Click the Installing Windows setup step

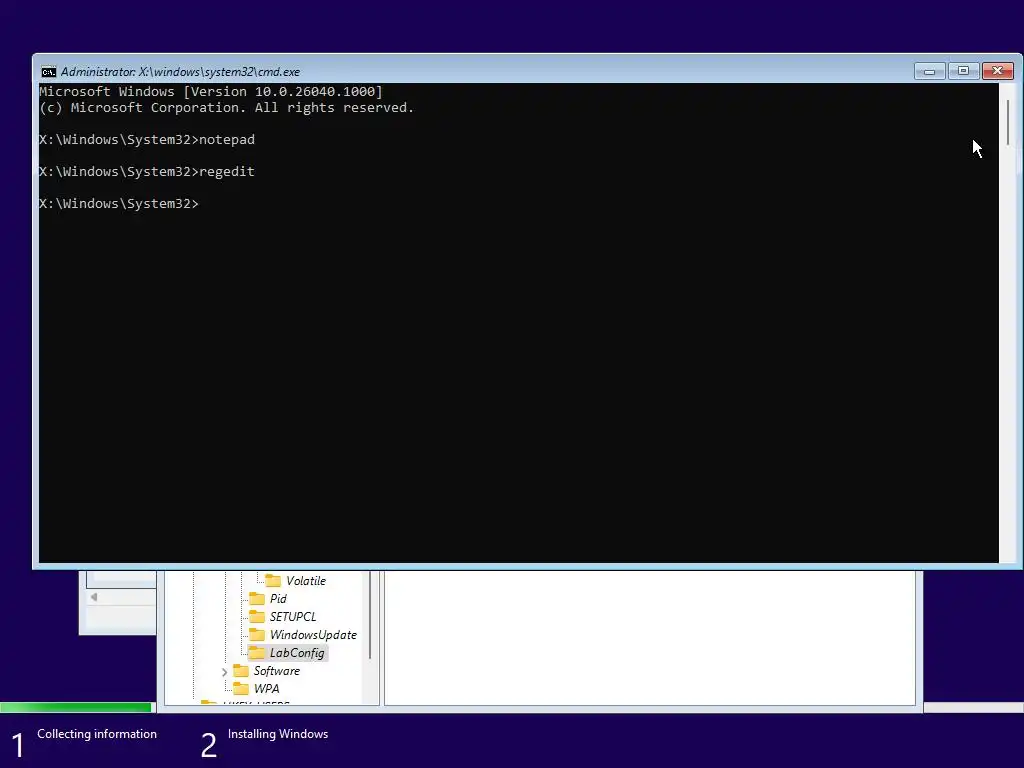[x=278, y=734]
